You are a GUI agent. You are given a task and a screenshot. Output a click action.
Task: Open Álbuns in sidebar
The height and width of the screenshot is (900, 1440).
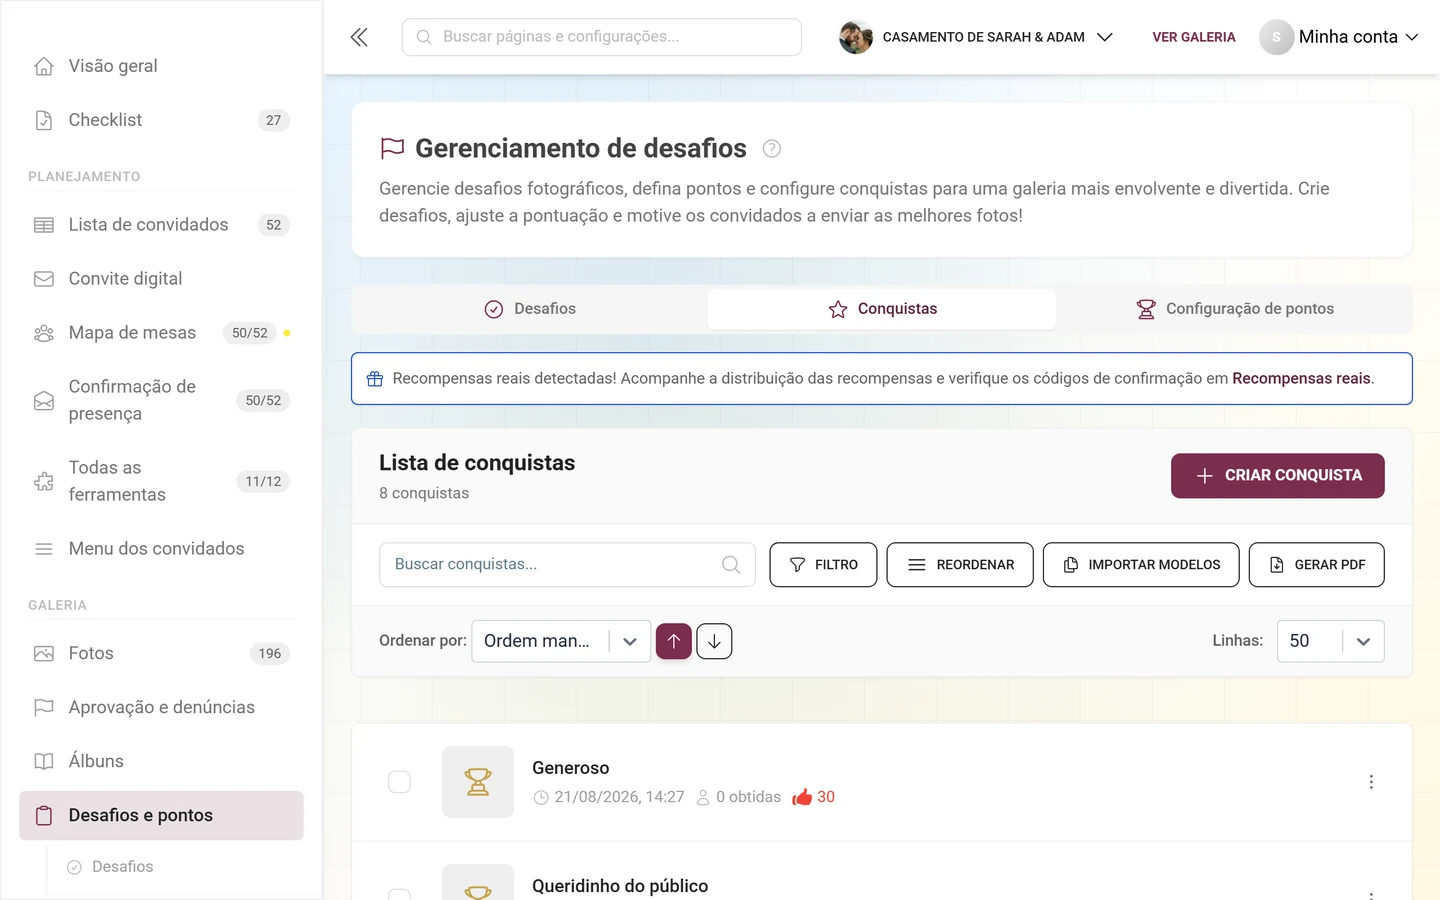(161, 762)
